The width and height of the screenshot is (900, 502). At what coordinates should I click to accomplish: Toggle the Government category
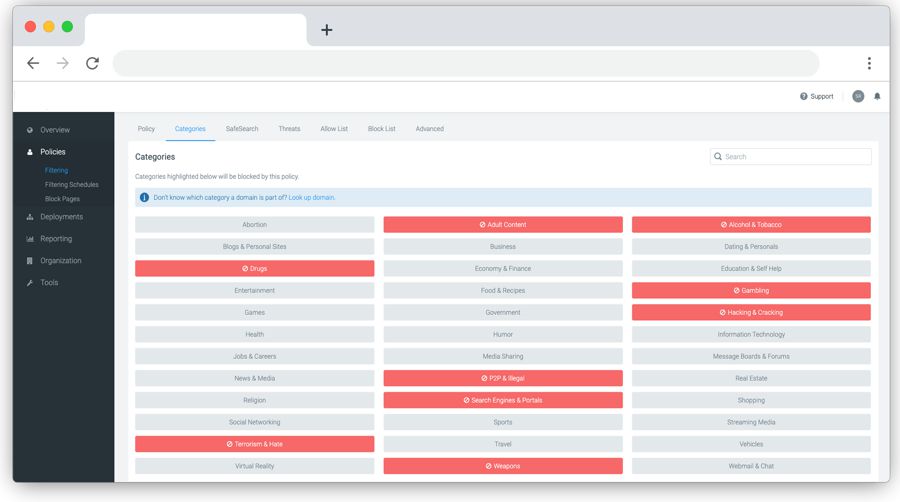[x=503, y=312]
